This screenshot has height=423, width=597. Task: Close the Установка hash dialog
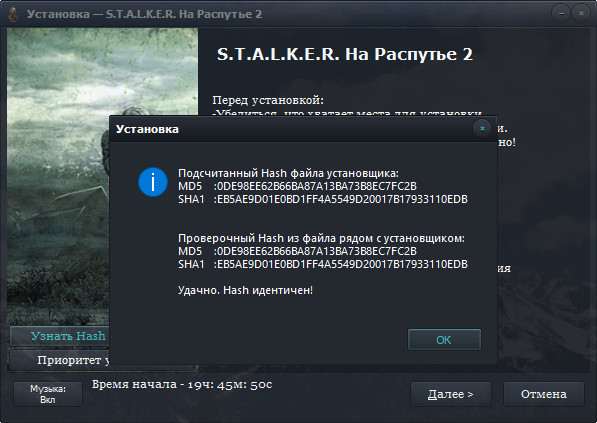click(482, 129)
